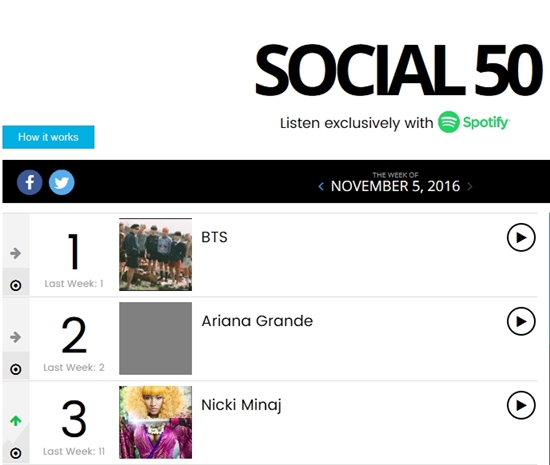
Task: Click the green up arrow for Nicki Minaj
Action: click(x=15, y=420)
